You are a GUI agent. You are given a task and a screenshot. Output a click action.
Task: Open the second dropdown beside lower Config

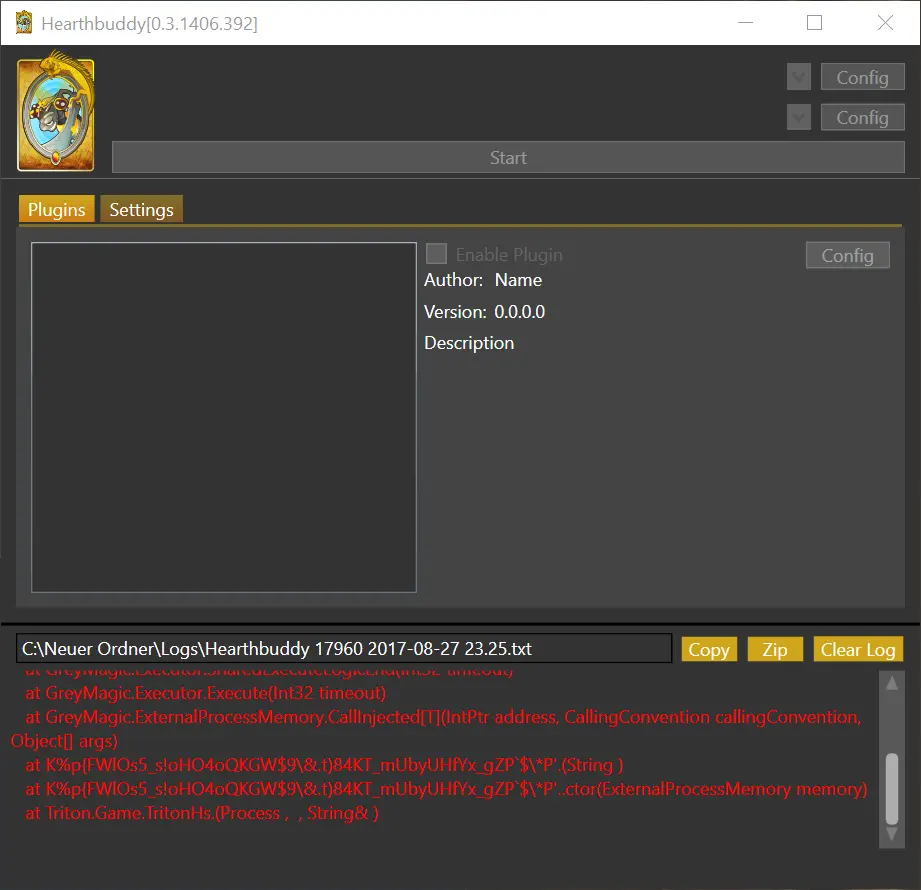point(799,117)
